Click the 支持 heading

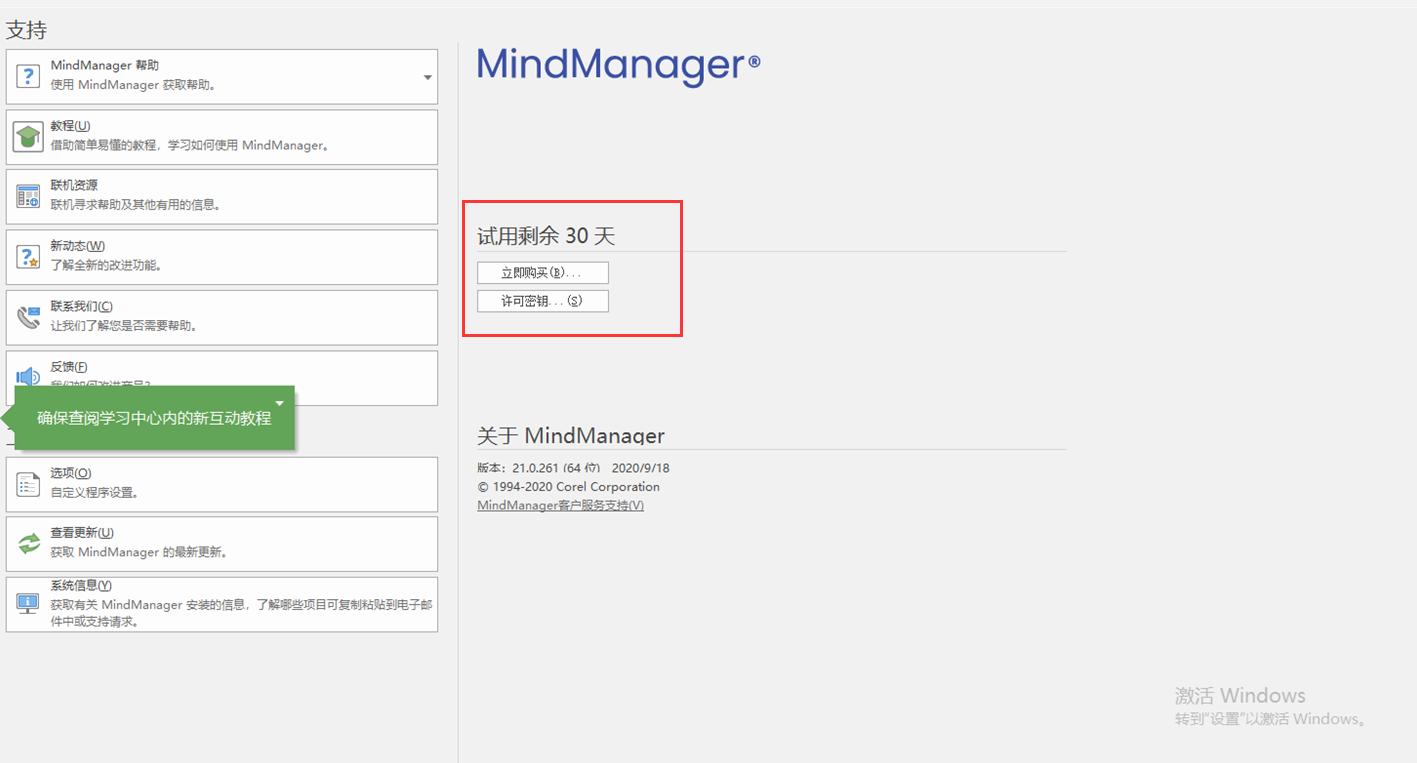tap(27, 29)
